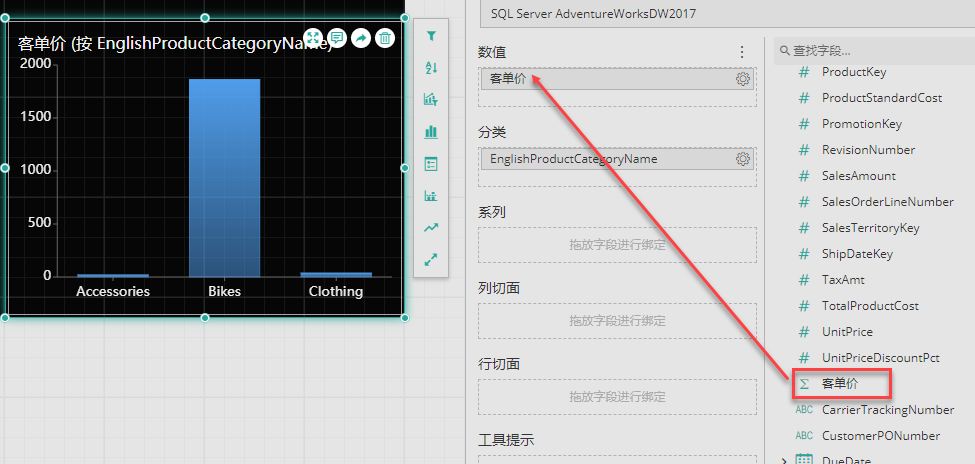Click the 行切面 drop zone

pos(617,397)
